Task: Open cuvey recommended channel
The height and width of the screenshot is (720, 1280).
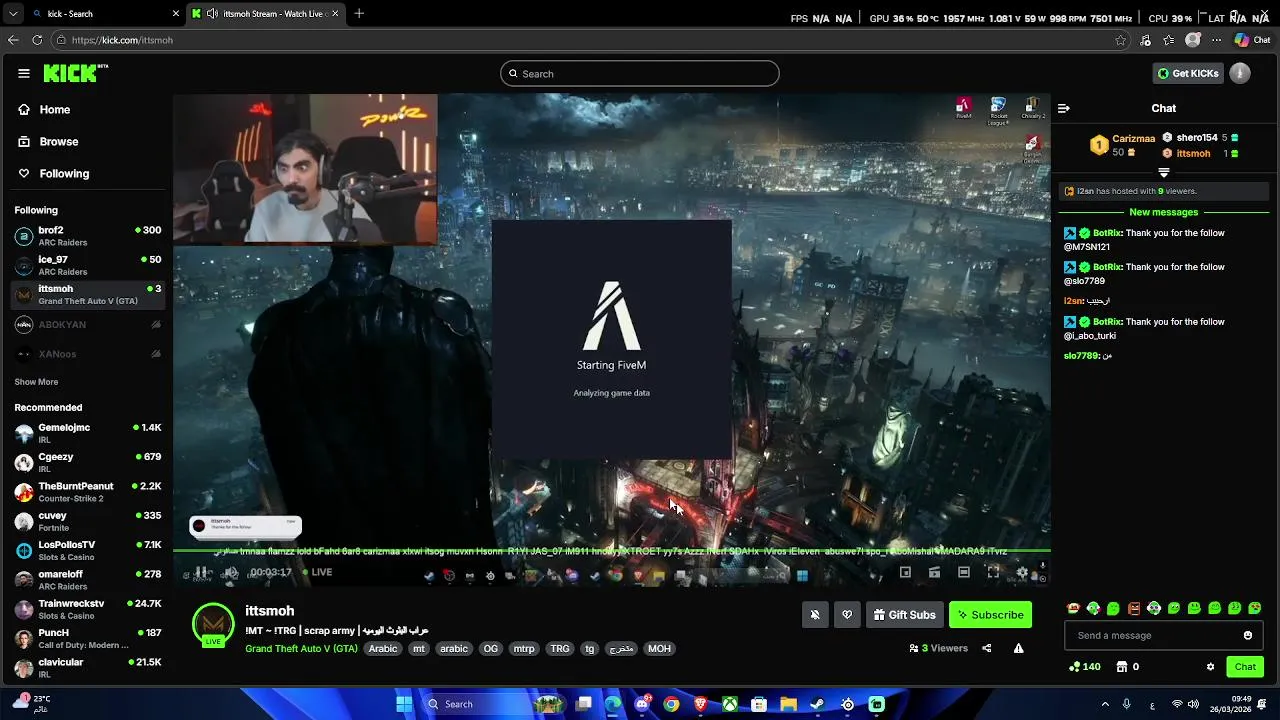Action: click(x=88, y=521)
